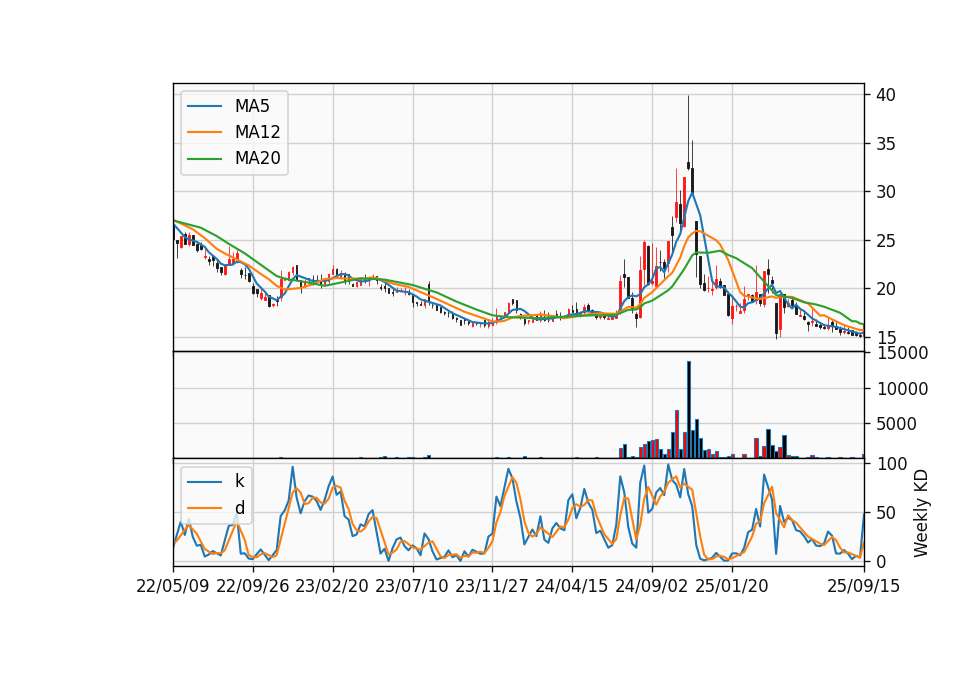Click the price axis label 30
This screenshot has height=690, width=960.
[886, 192]
